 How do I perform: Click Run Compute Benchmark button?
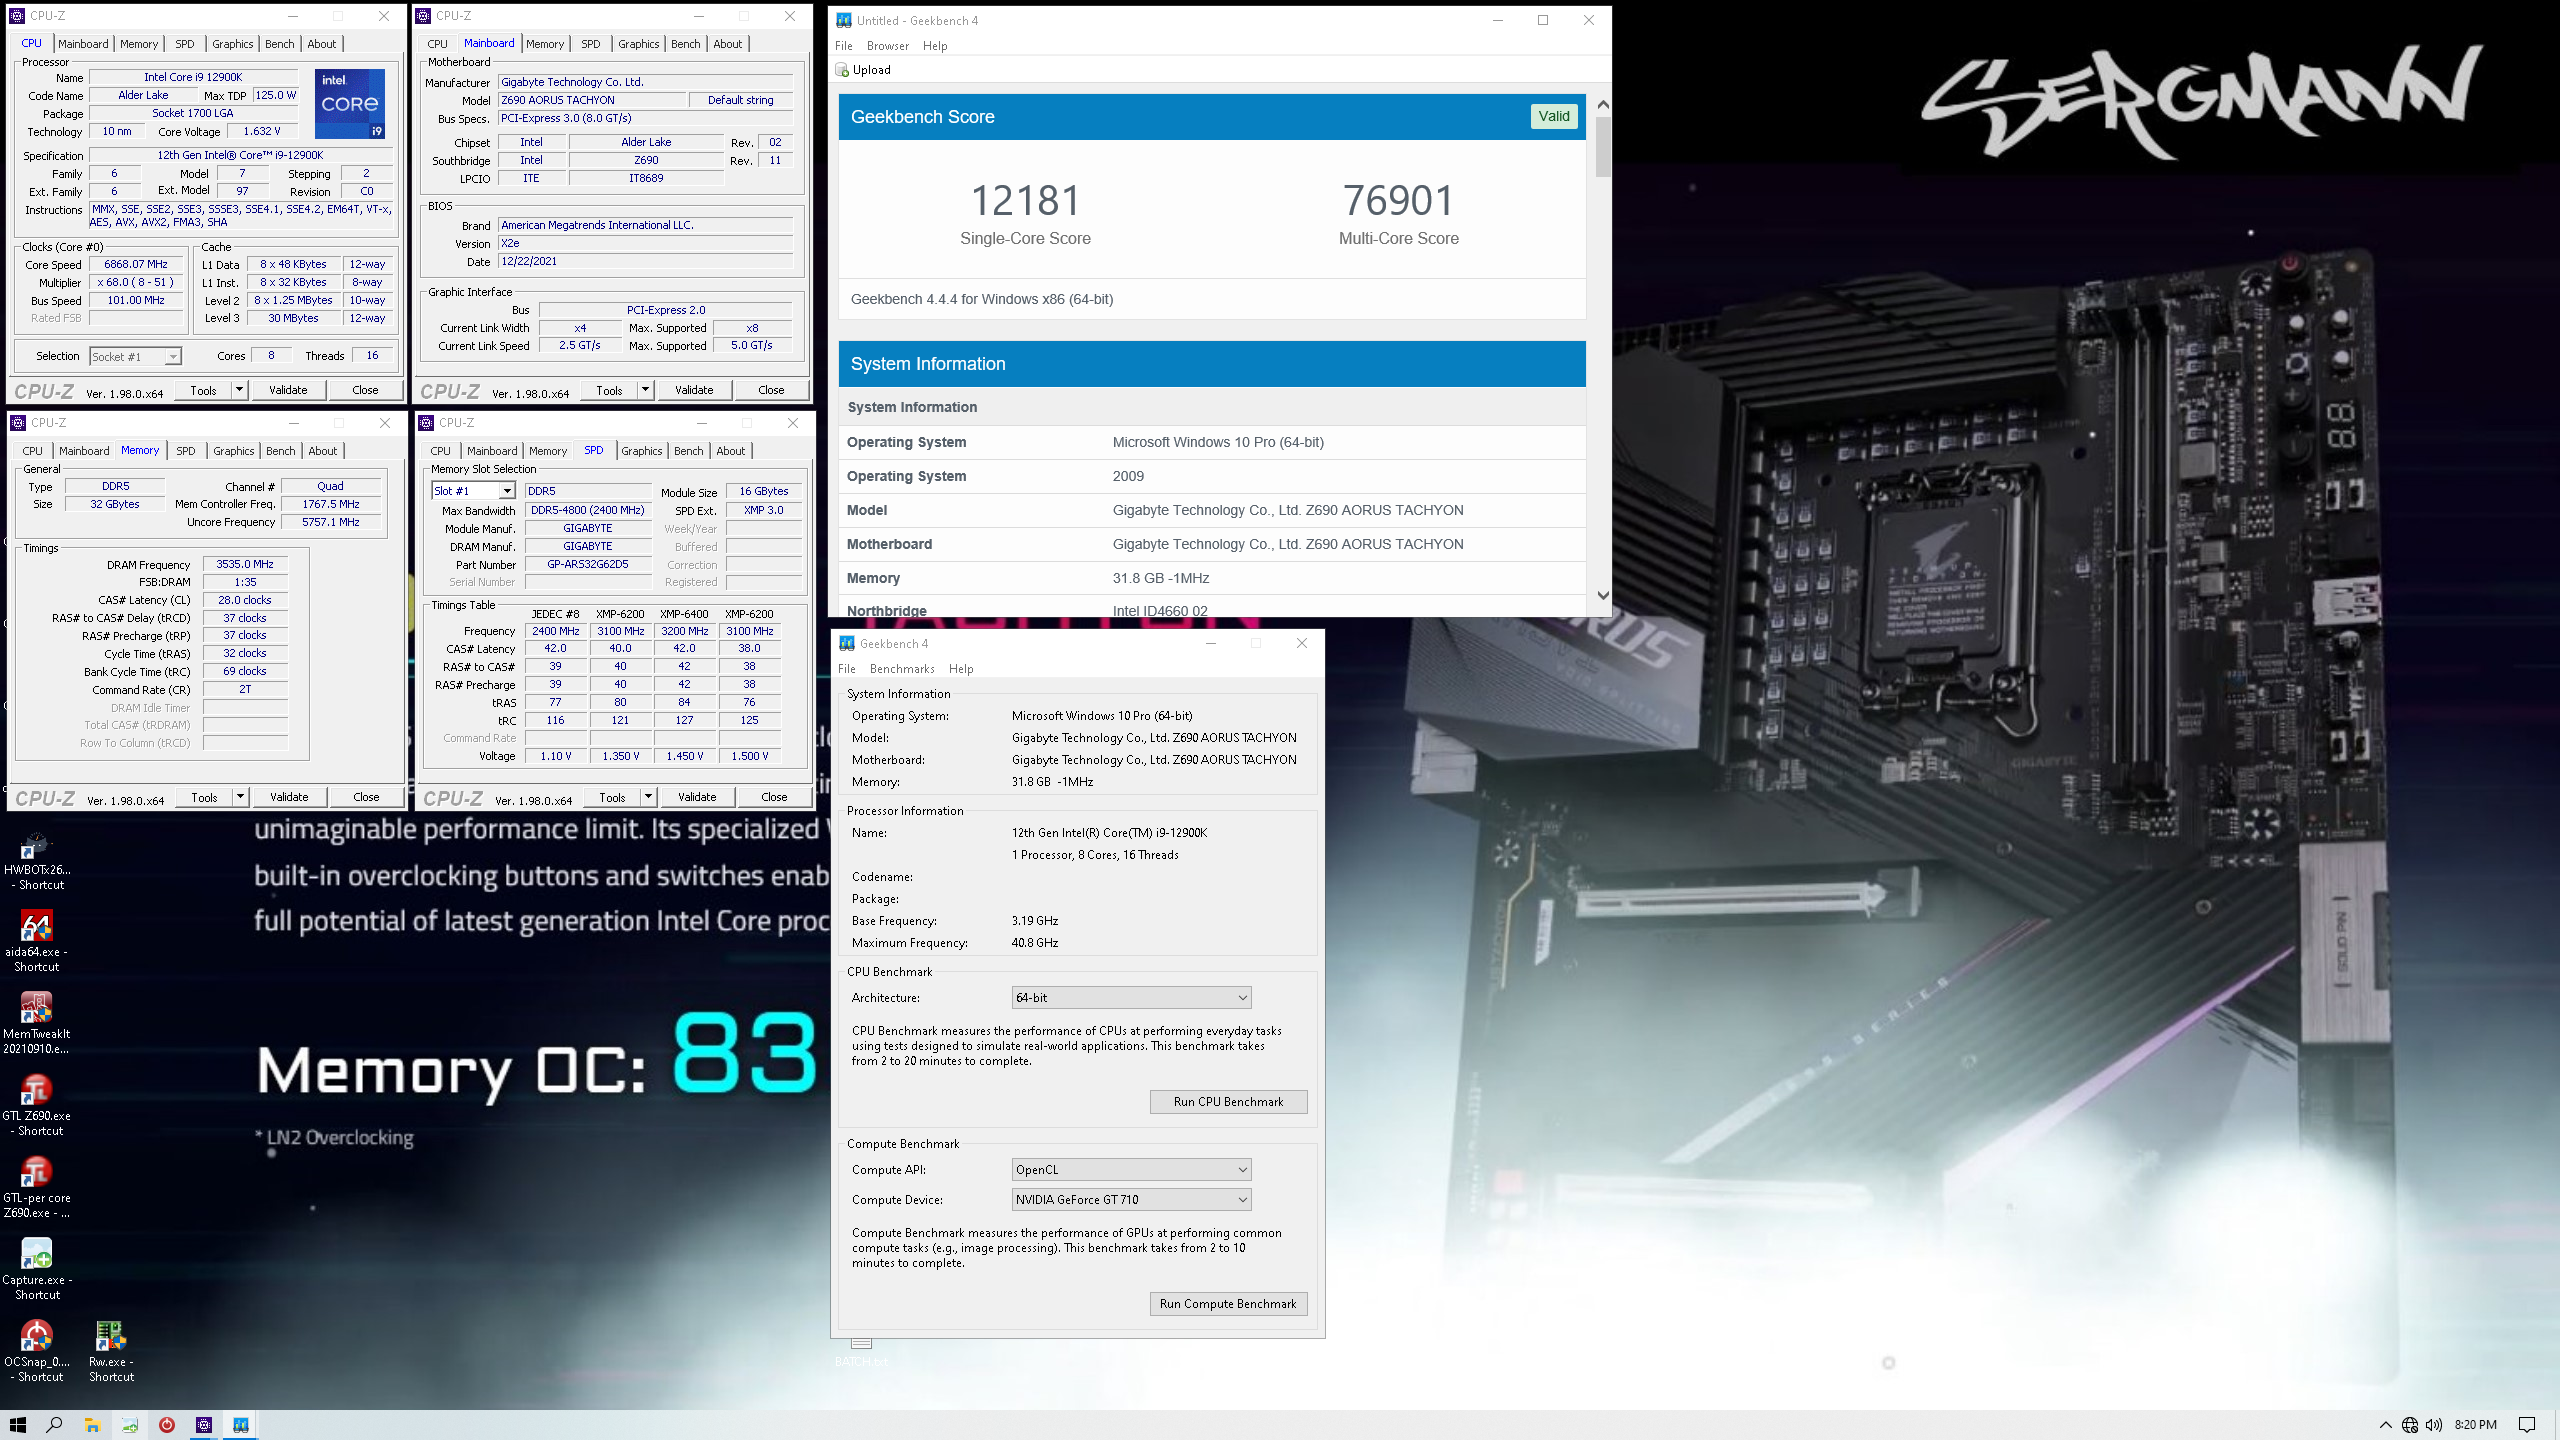click(x=1228, y=1304)
